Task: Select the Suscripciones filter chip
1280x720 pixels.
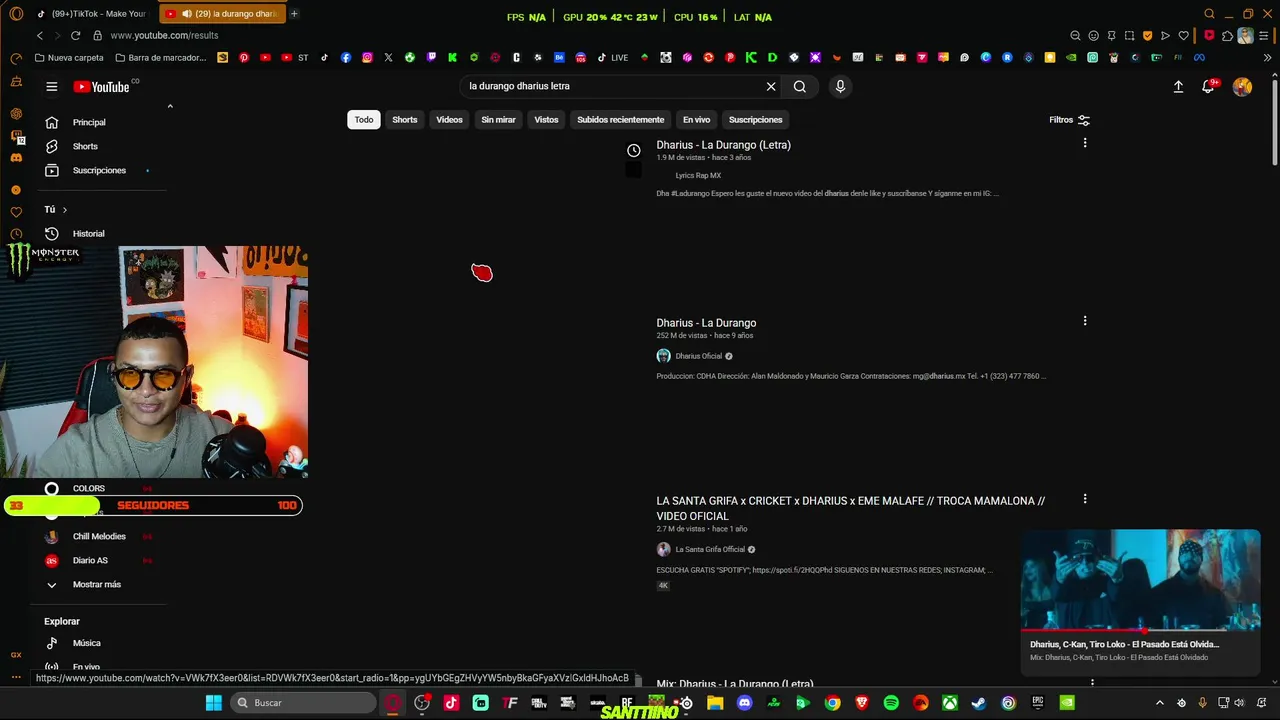Action: (x=755, y=120)
